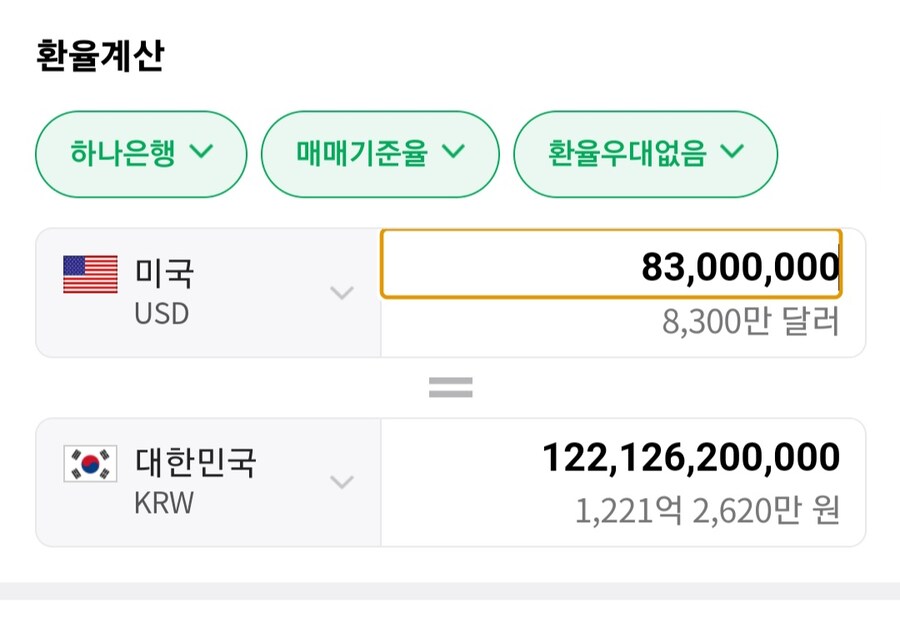900x618 pixels.
Task: Click the United States flag icon
Action: (x=90, y=274)
